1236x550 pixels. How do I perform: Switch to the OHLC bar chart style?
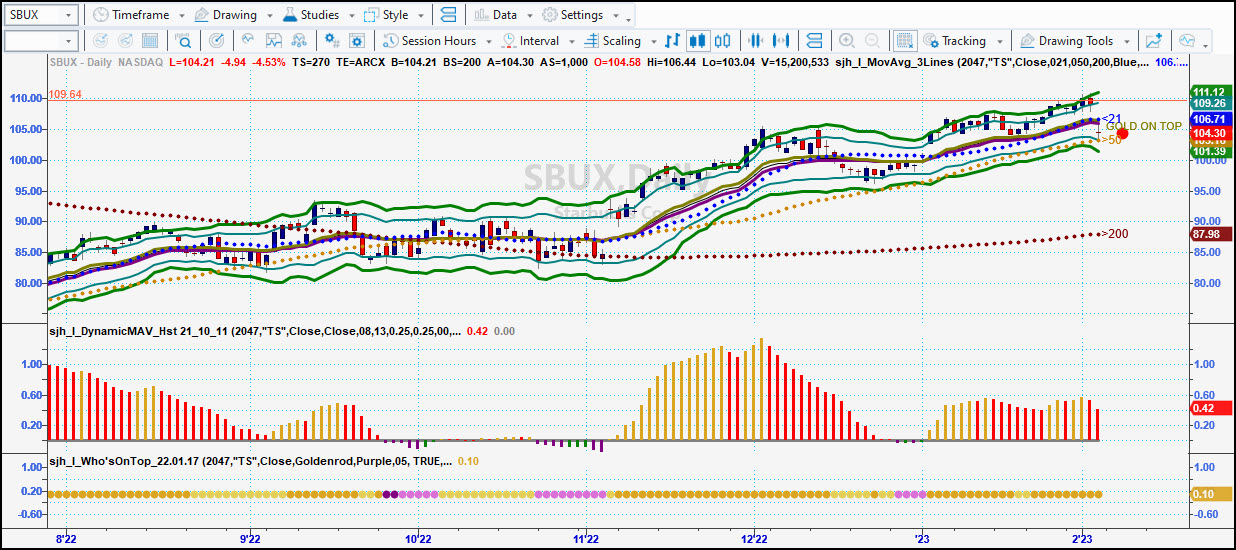[x=673, y=41]
